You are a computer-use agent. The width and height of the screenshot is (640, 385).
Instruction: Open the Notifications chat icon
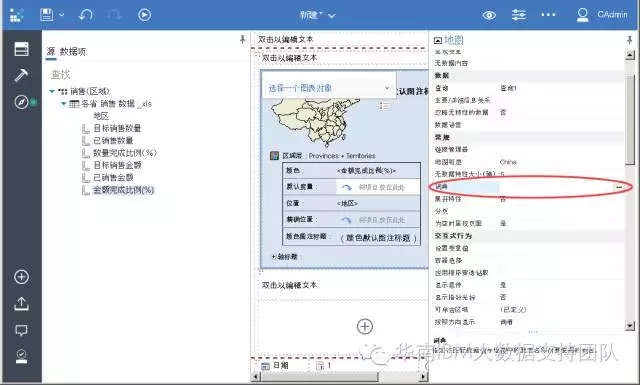click(21, 330)
